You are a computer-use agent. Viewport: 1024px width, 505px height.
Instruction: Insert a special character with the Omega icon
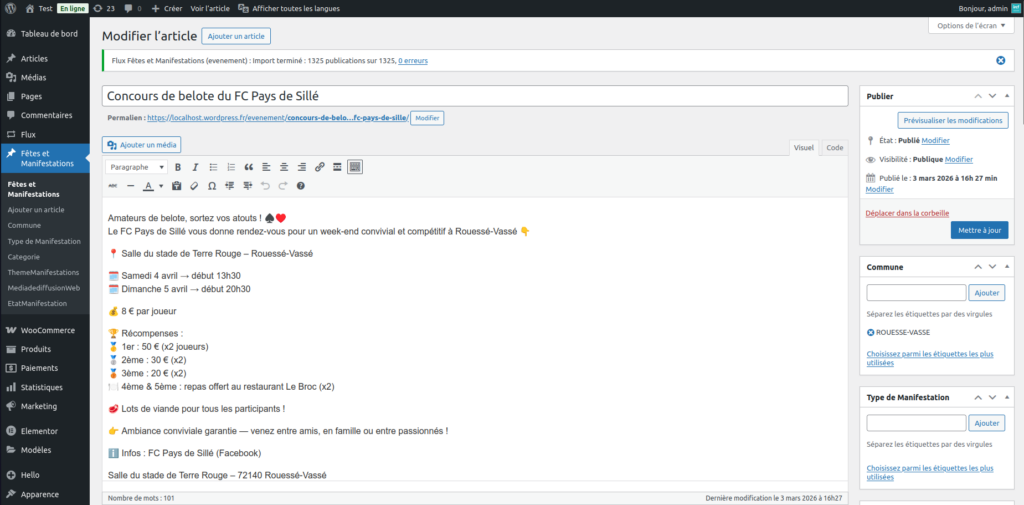click(x=212, y=186)
